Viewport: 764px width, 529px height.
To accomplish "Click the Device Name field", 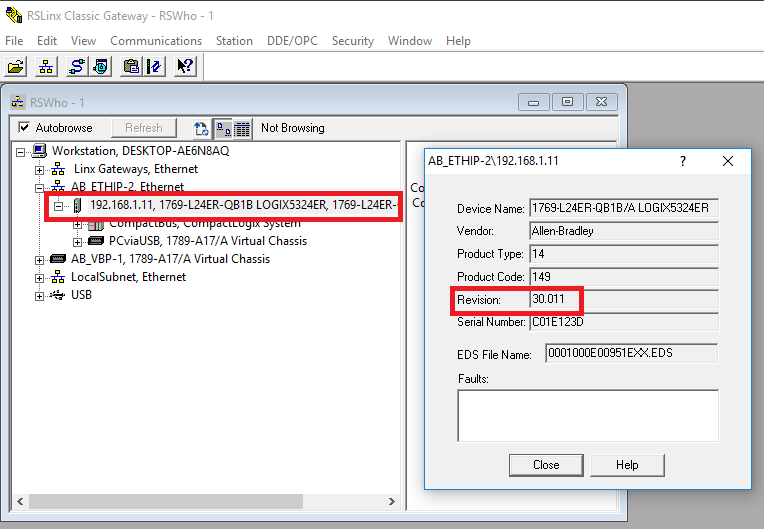I will click(624, 208).
